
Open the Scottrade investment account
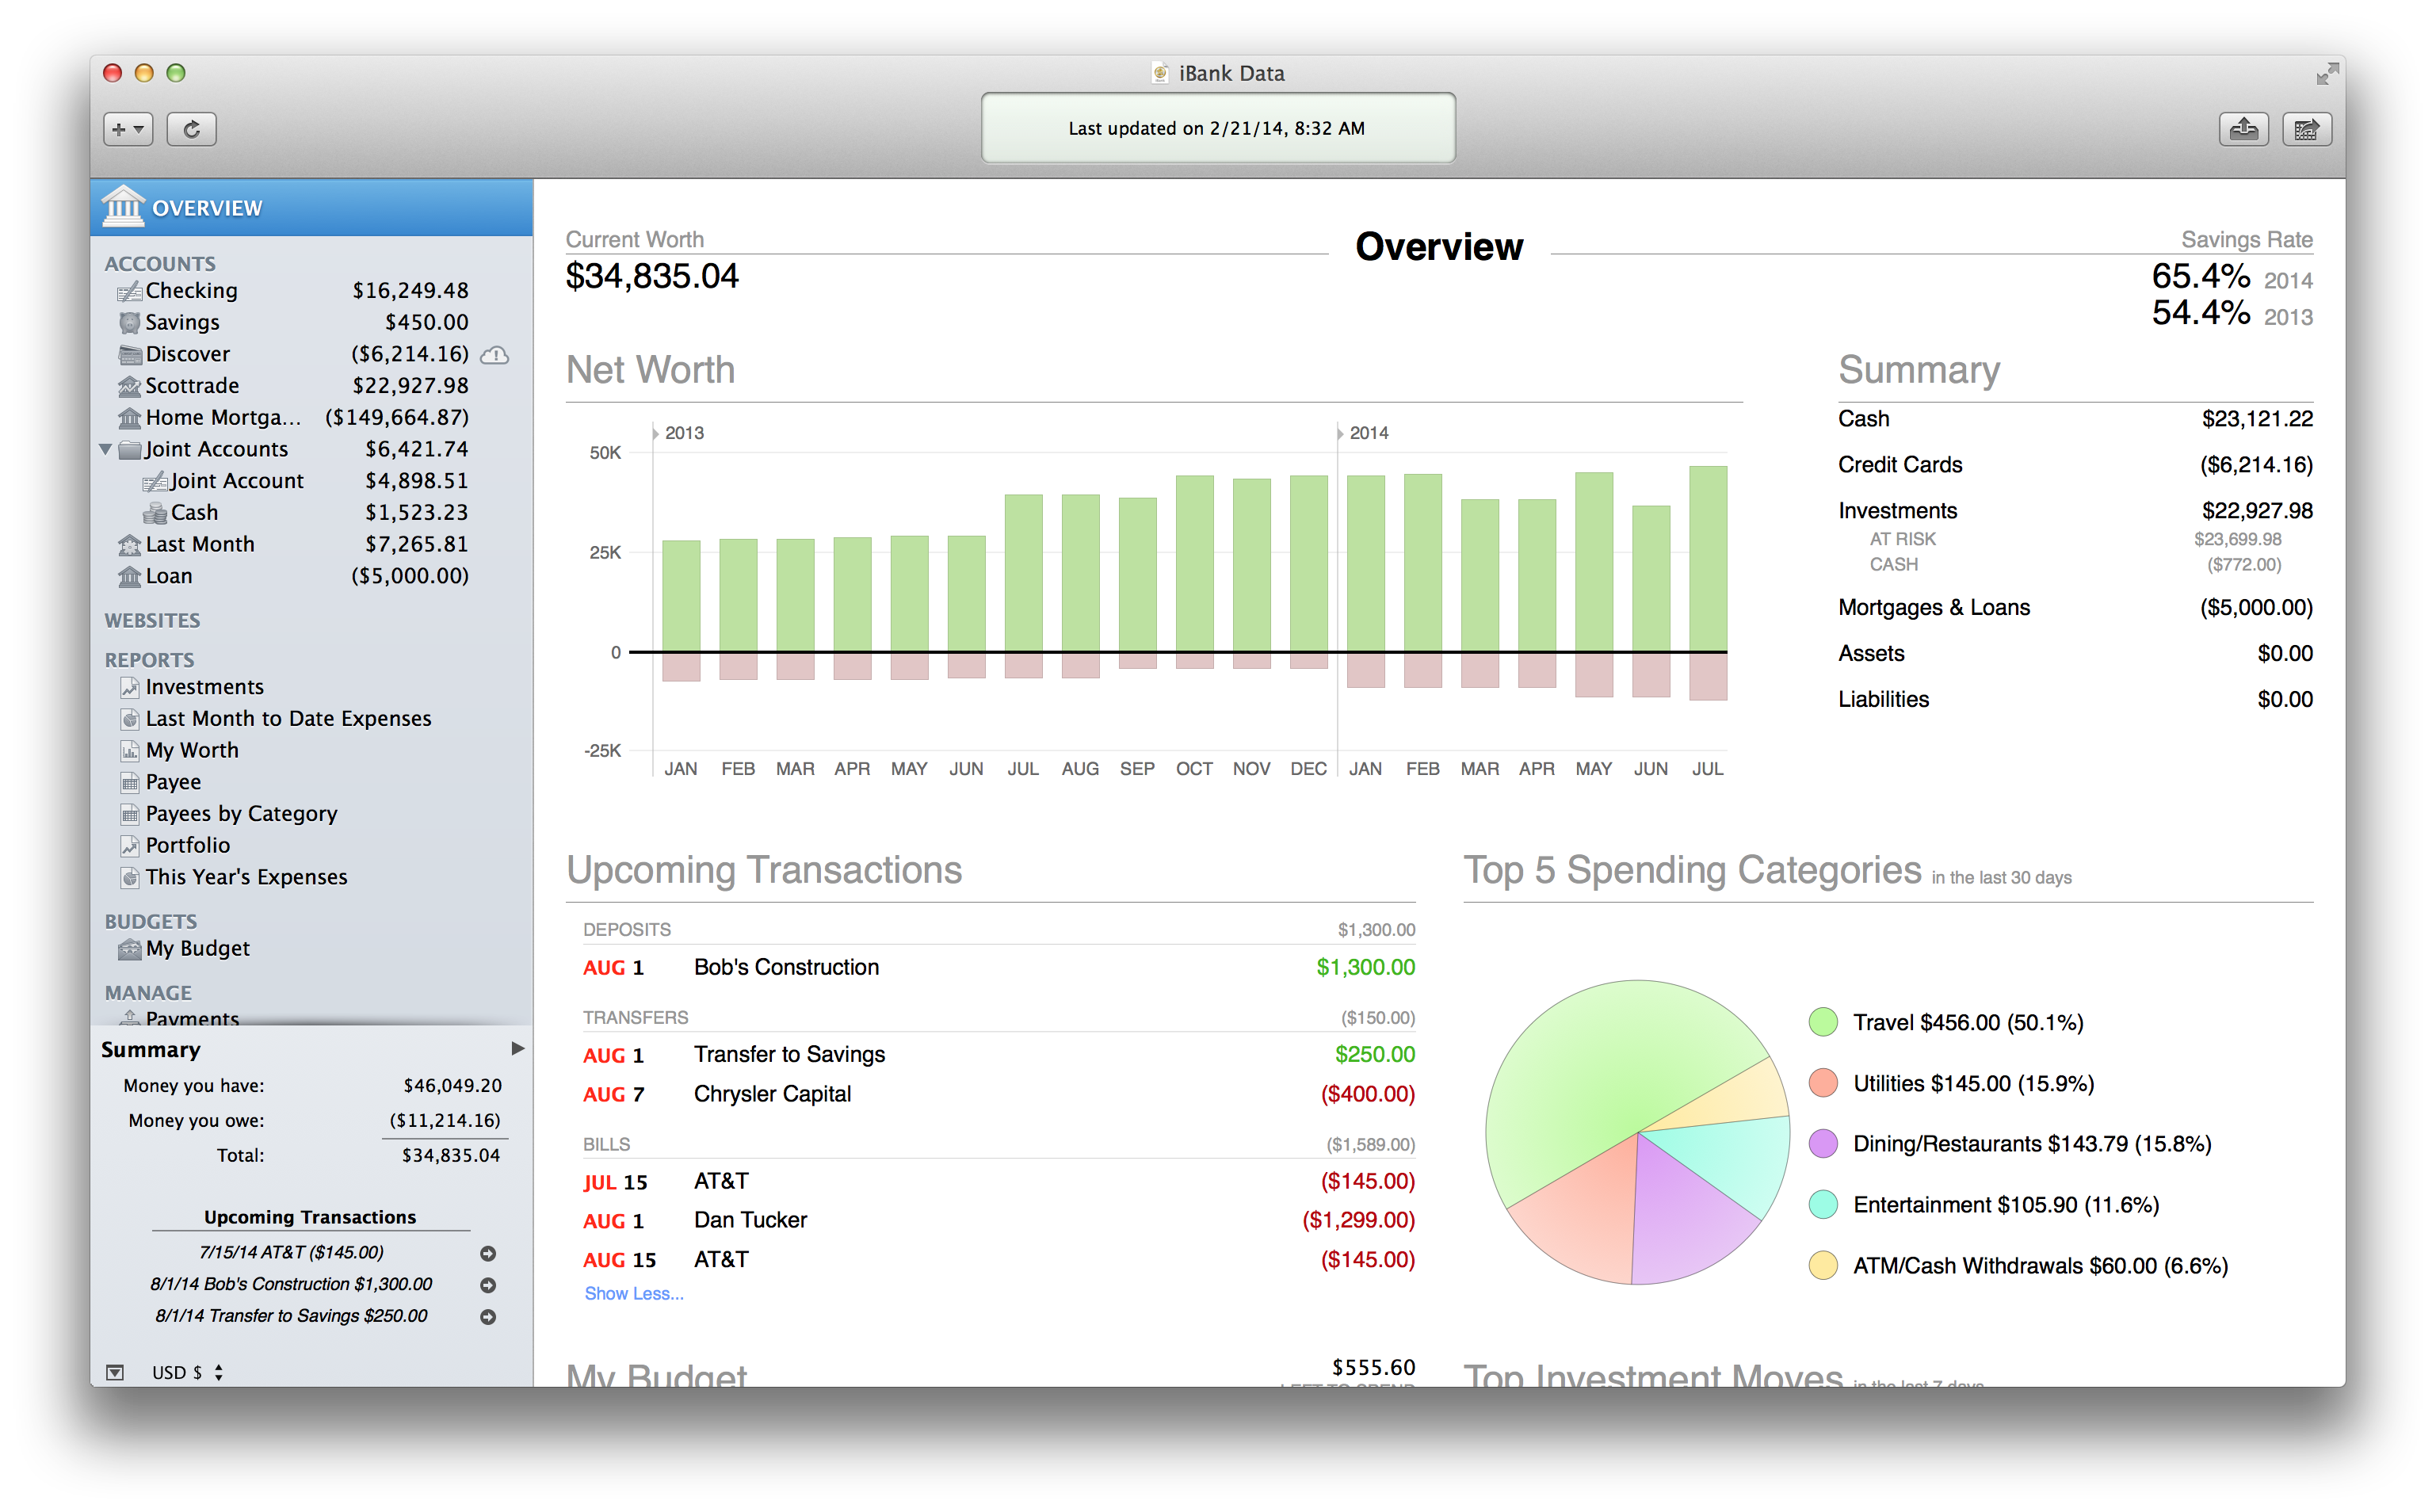point(192,386)
